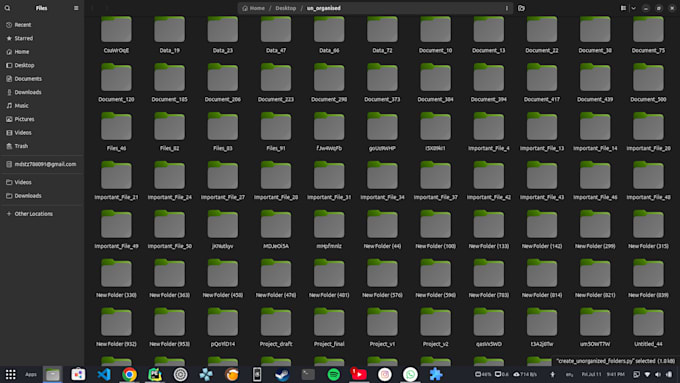Open the gmail account entry in sidebar

coord(41,164)
